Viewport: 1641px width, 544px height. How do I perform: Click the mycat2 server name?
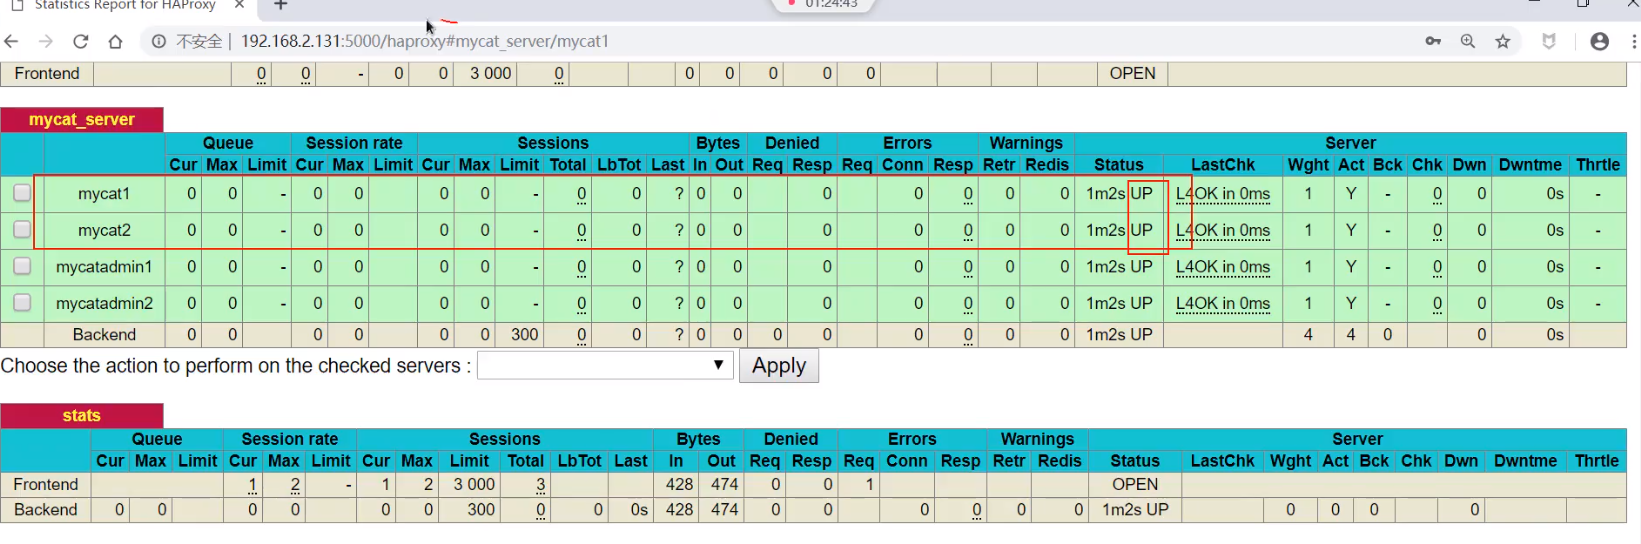click(x=104, y=230)
